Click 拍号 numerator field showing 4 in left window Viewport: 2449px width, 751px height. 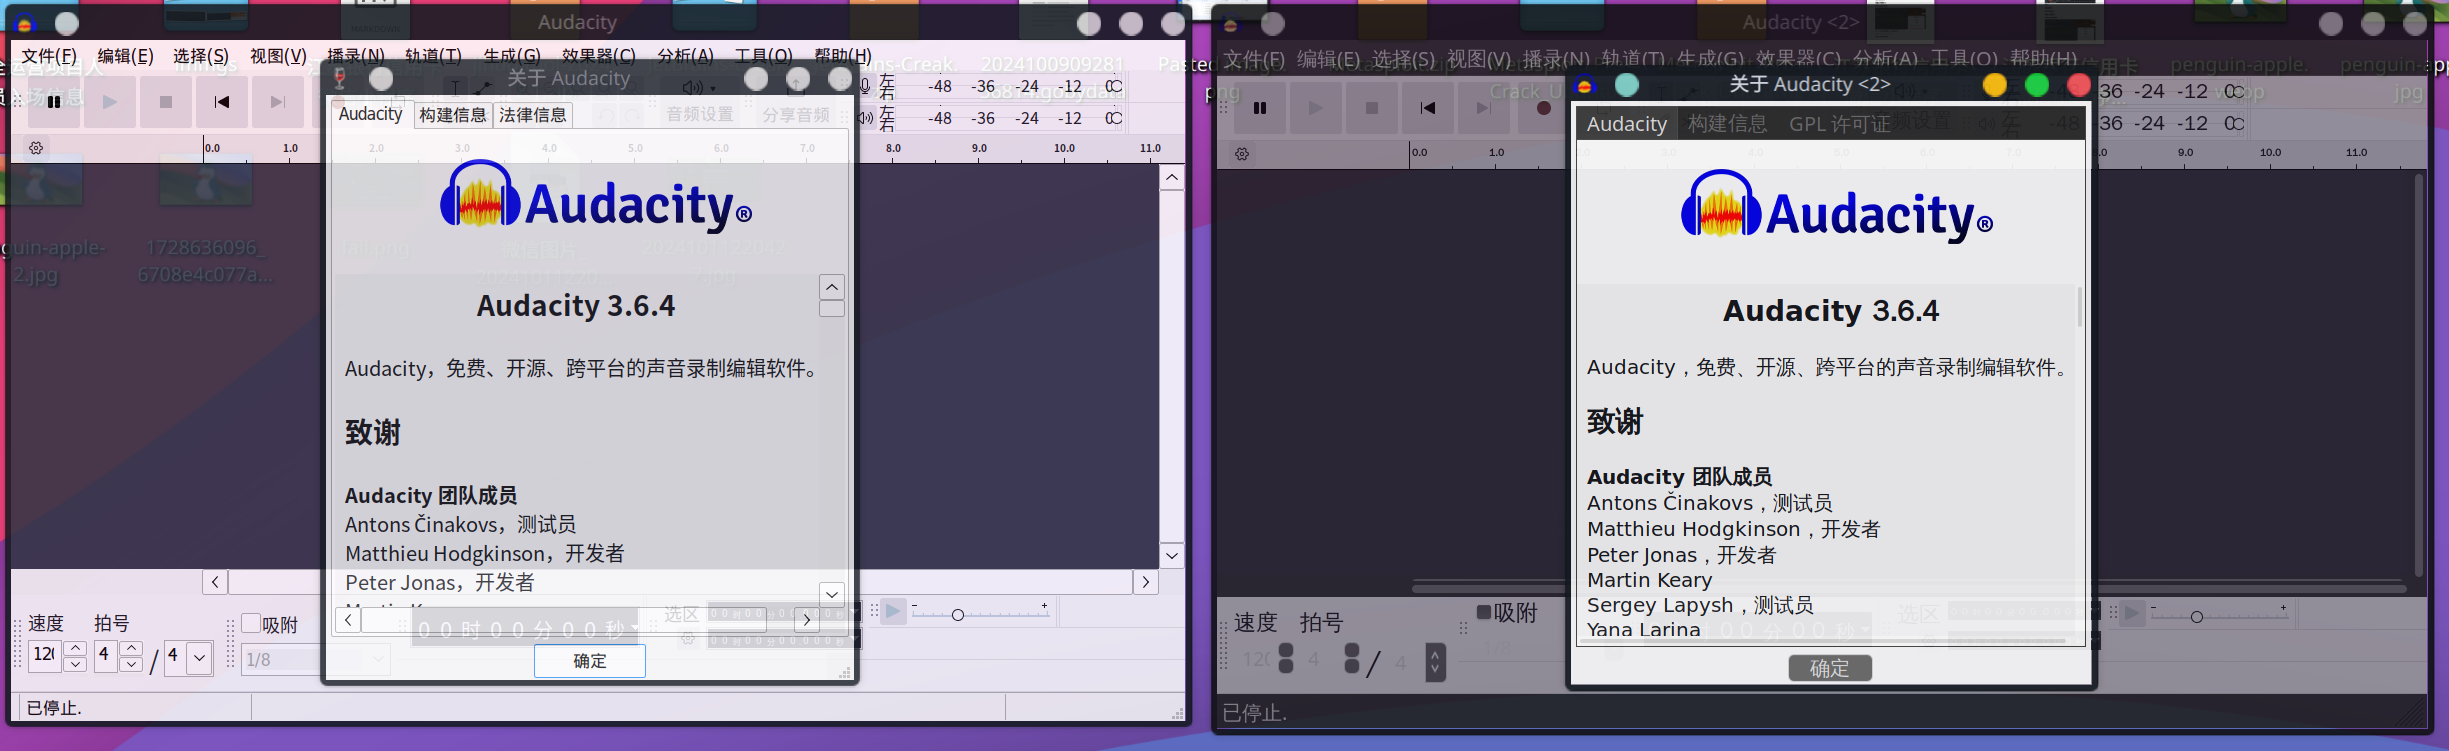pos(106,656)
